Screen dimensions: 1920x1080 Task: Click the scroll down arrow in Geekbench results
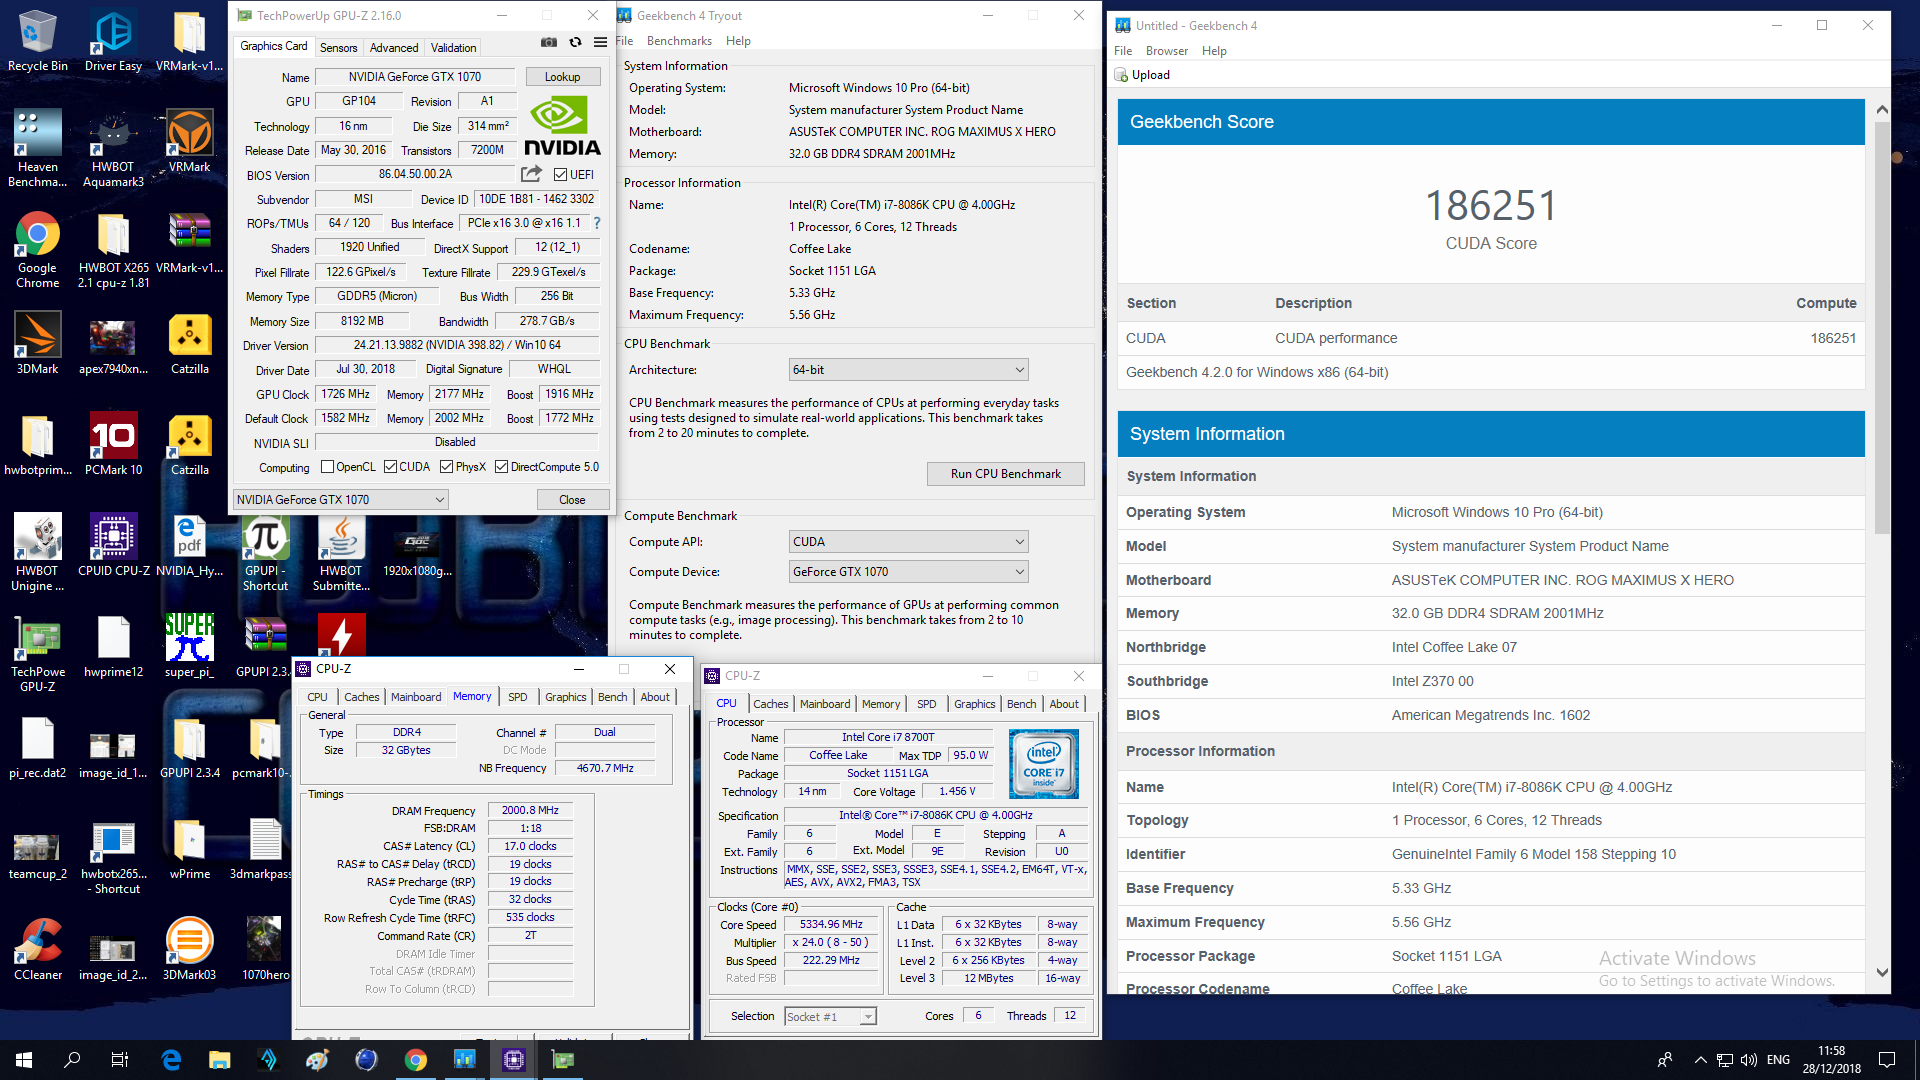[x=1881, y=972]
